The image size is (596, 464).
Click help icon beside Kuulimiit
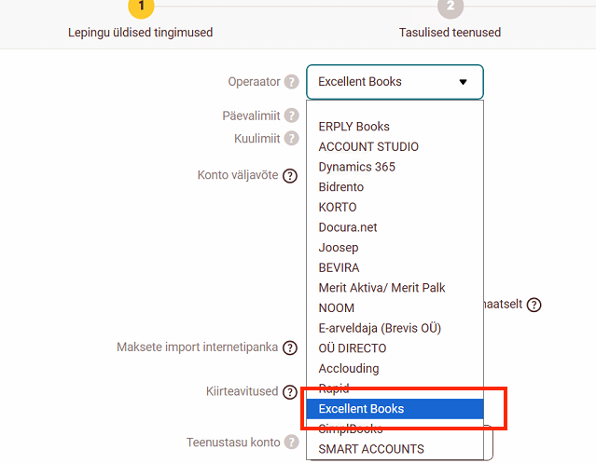click(x=292, y=138)
